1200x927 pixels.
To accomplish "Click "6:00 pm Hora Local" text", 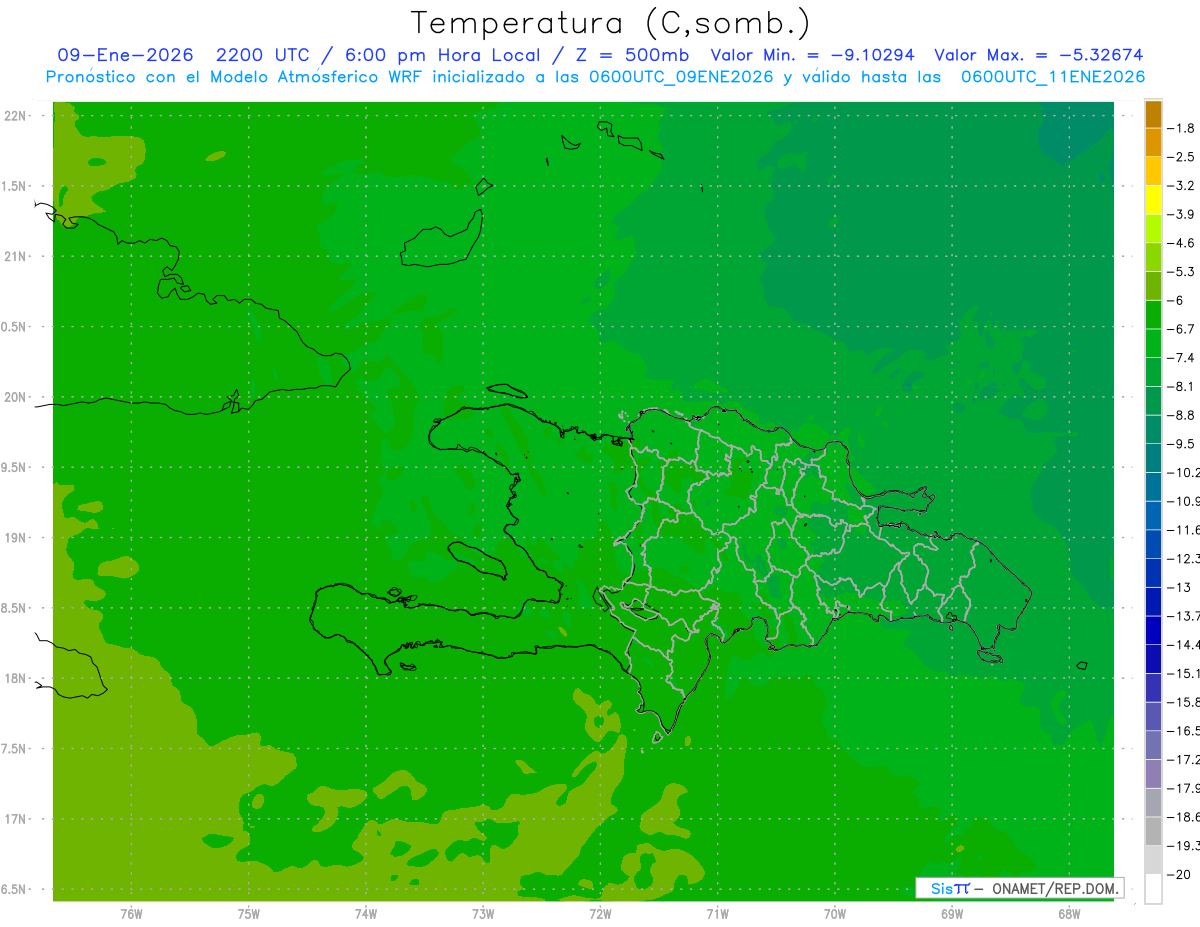I will click(443, 56).
